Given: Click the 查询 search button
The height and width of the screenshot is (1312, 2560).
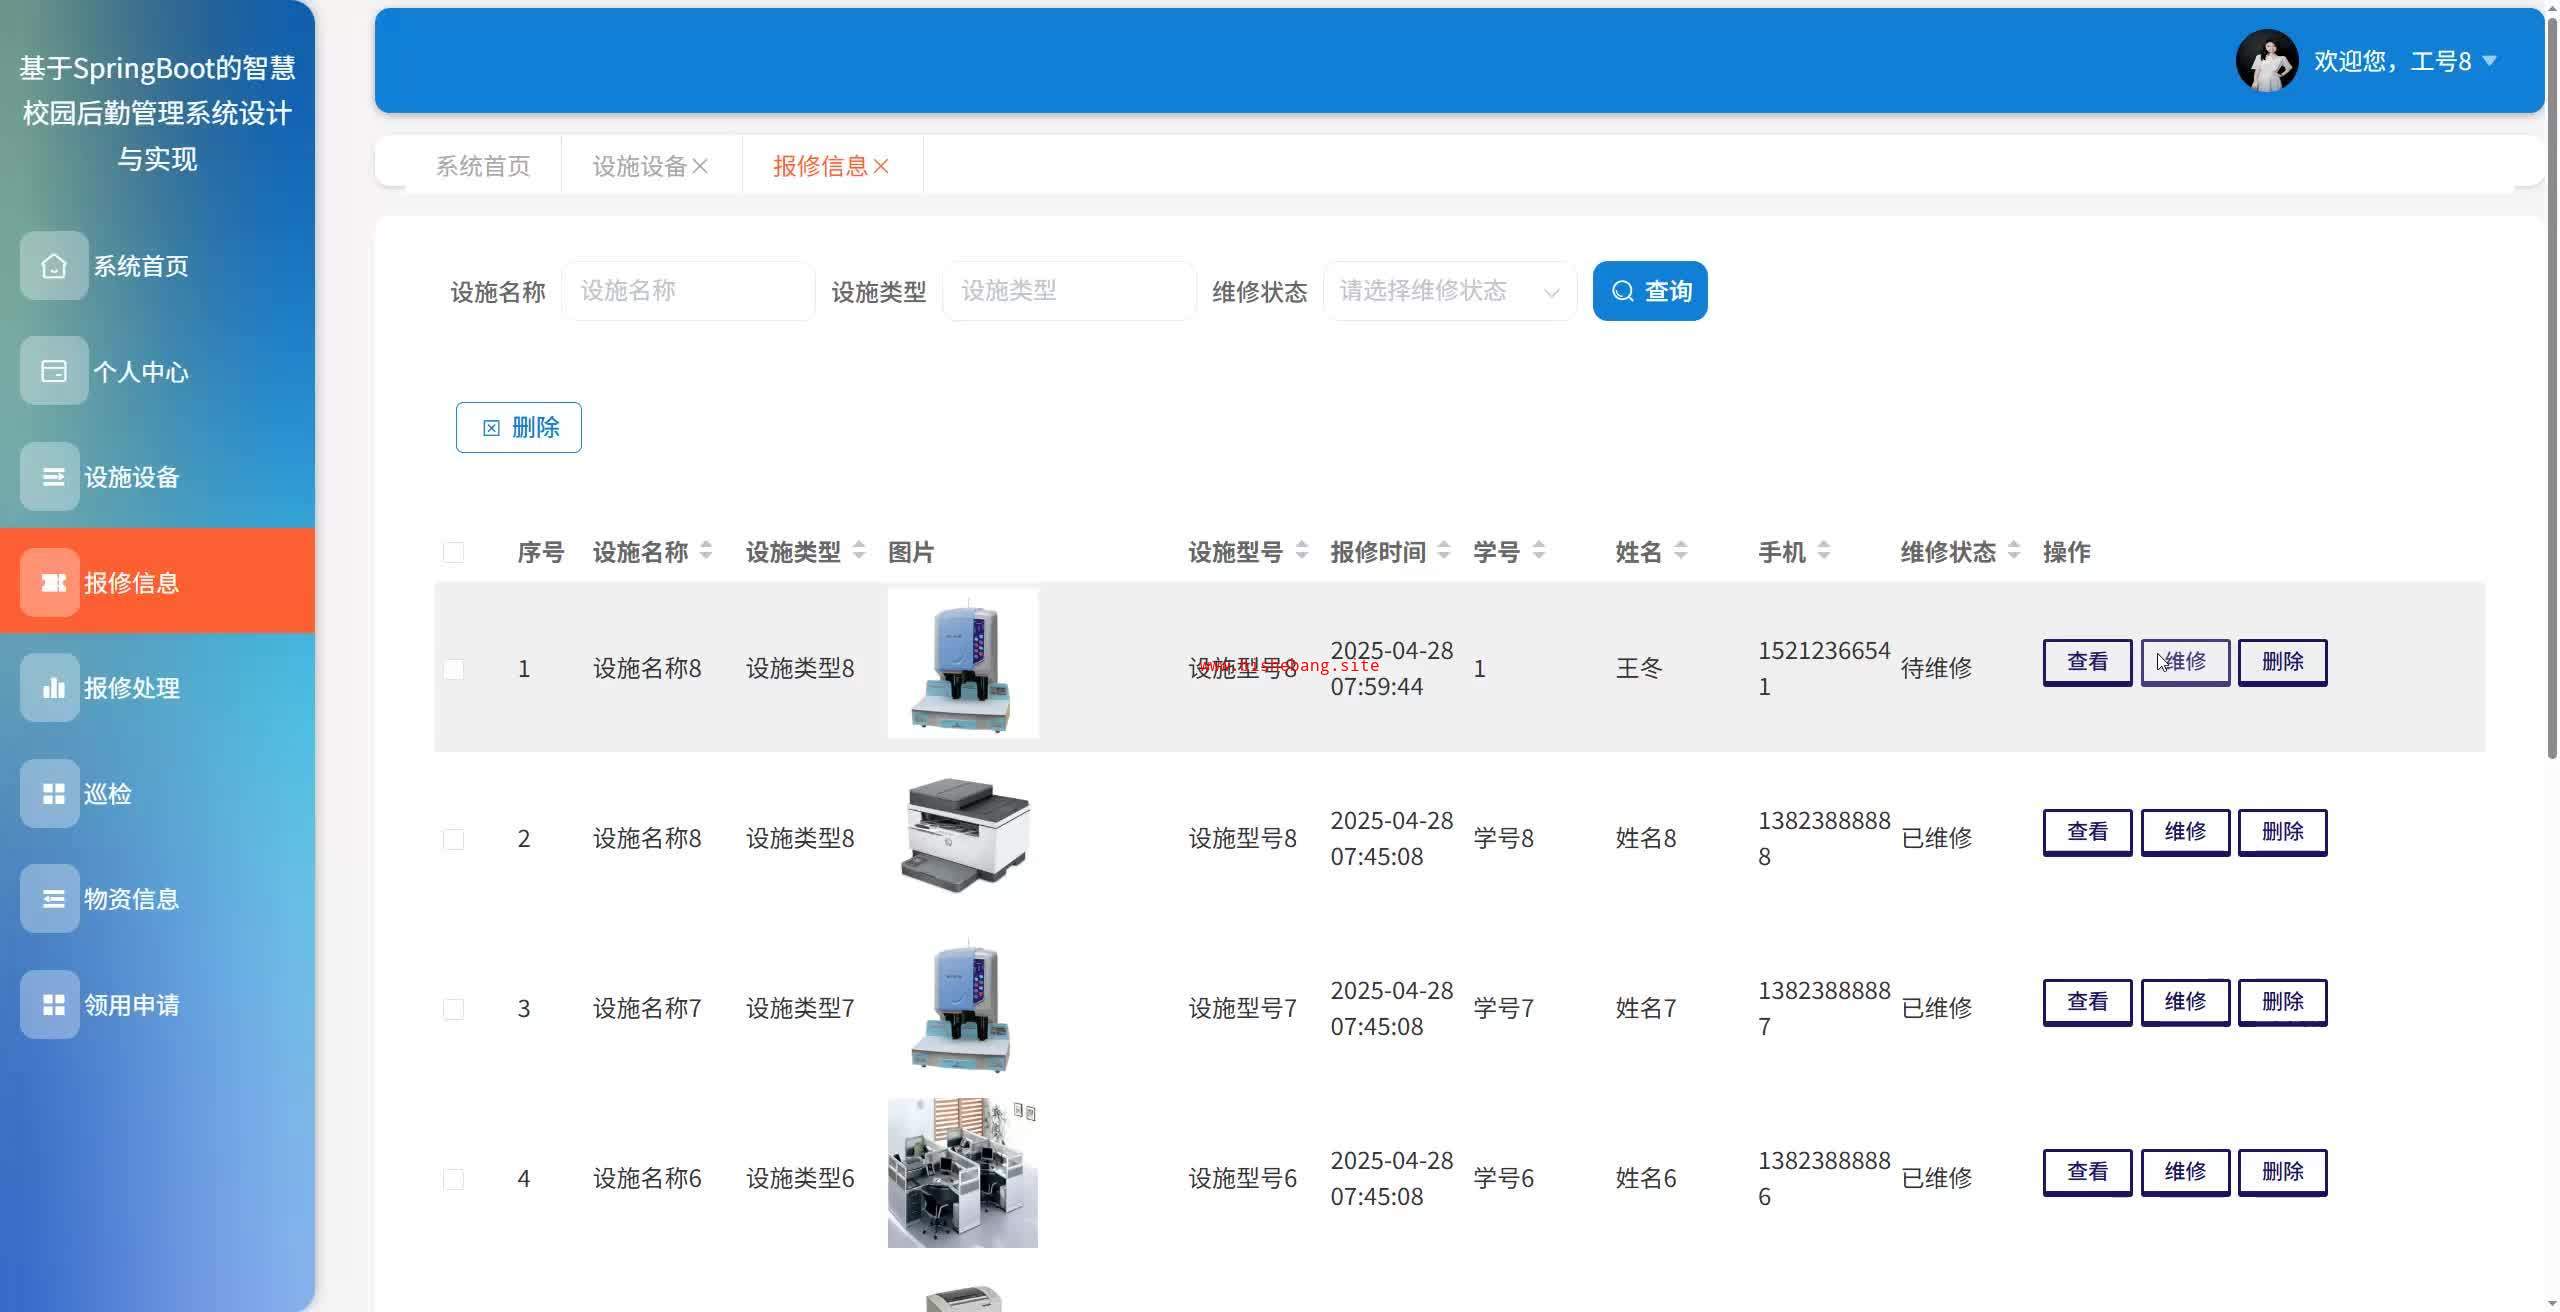Looking at the screenshot, I should pyautogui.click(x=1649, y=291).
